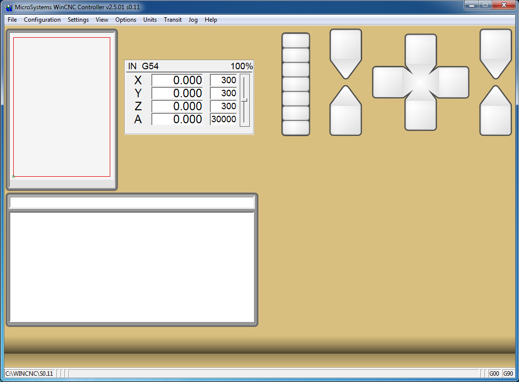Open the Configuration menu
Image resolution: width=519 pixels, height=382 pixels.
tap(42, 20)
